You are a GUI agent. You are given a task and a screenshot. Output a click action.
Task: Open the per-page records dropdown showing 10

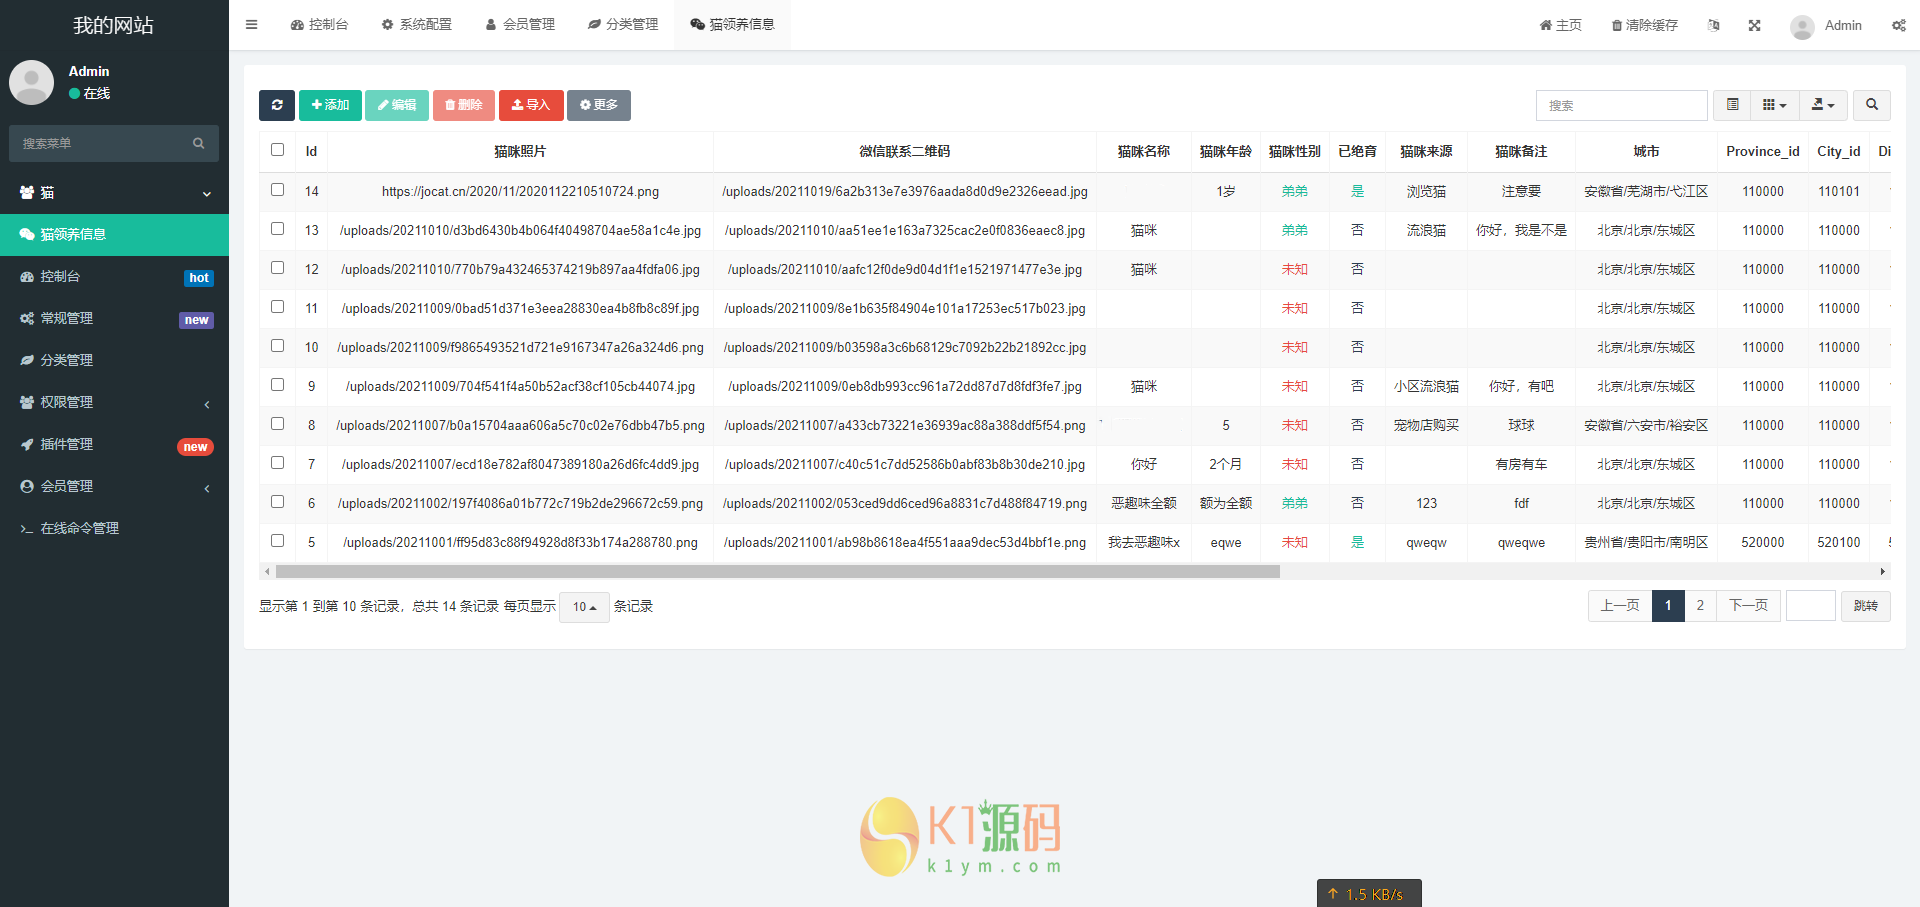coord(584,607)
